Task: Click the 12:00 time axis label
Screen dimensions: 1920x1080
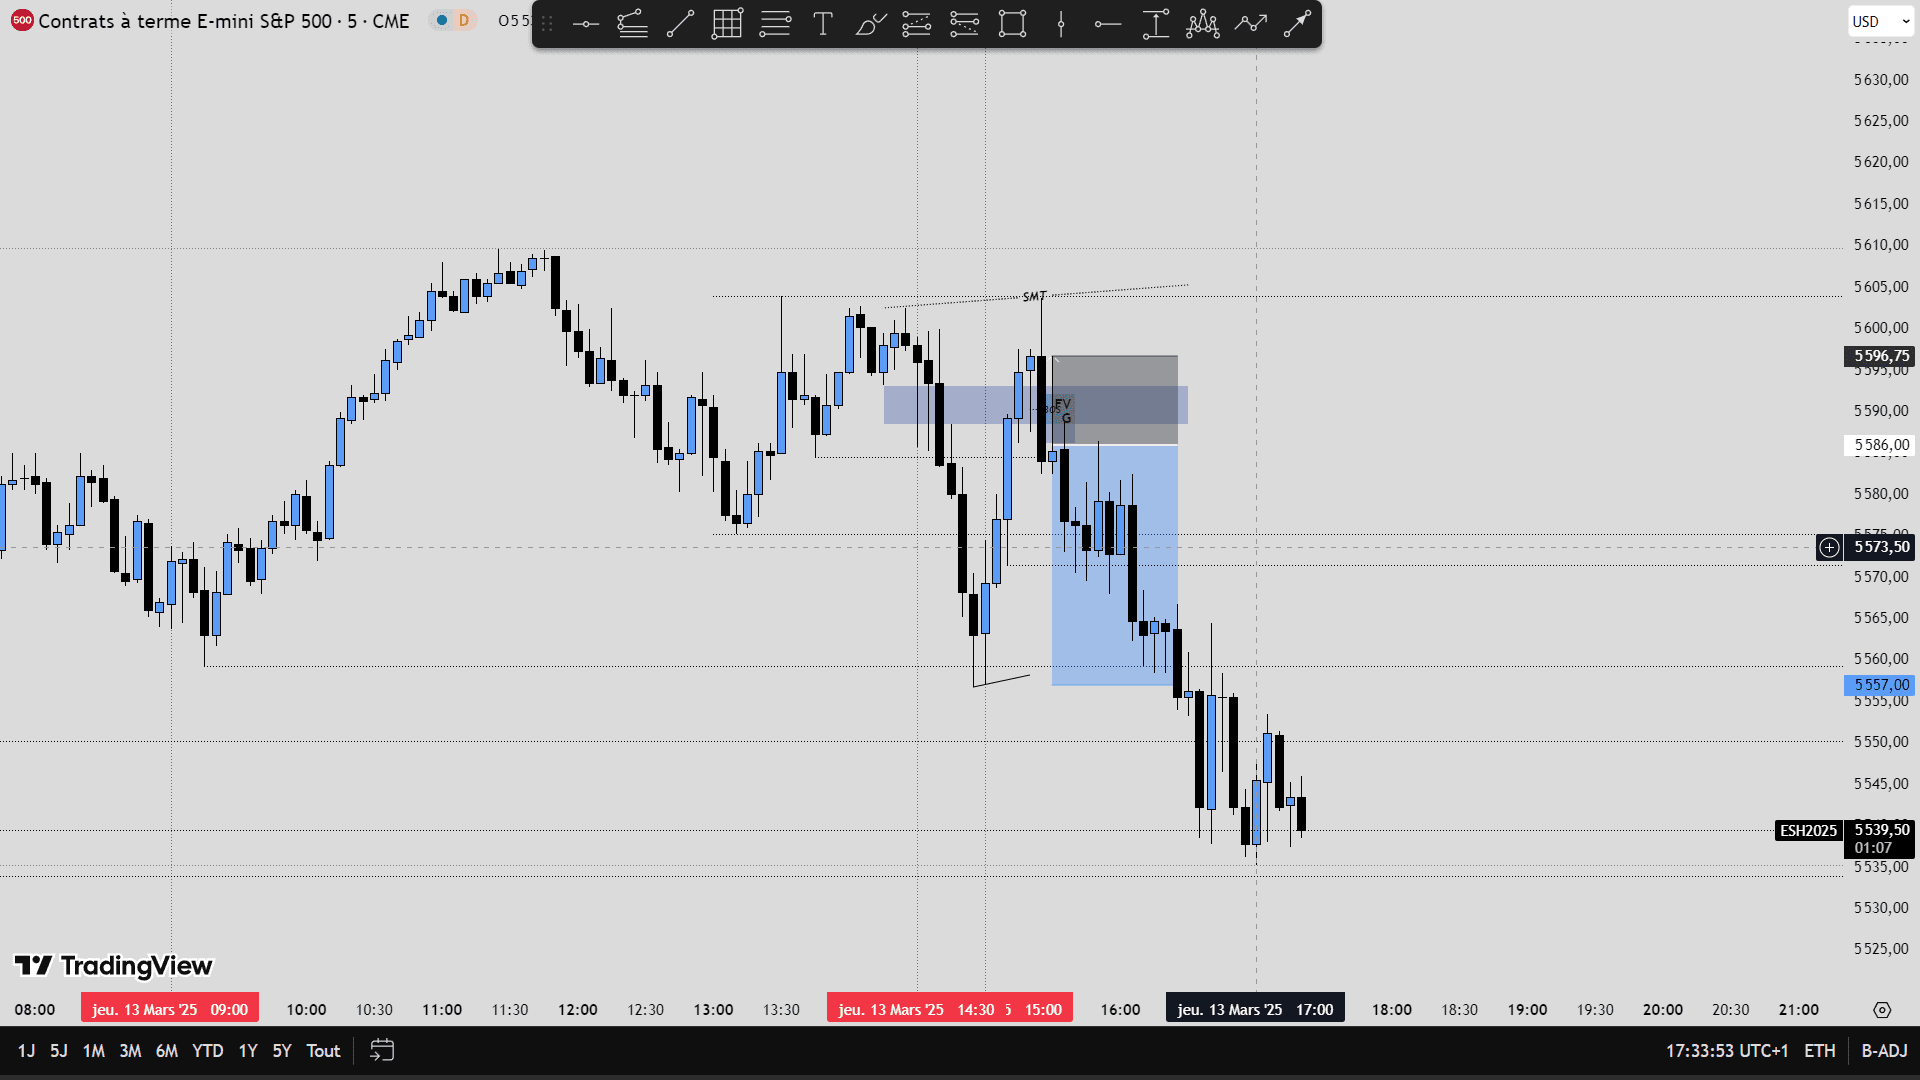Action: click(578, 1010)
